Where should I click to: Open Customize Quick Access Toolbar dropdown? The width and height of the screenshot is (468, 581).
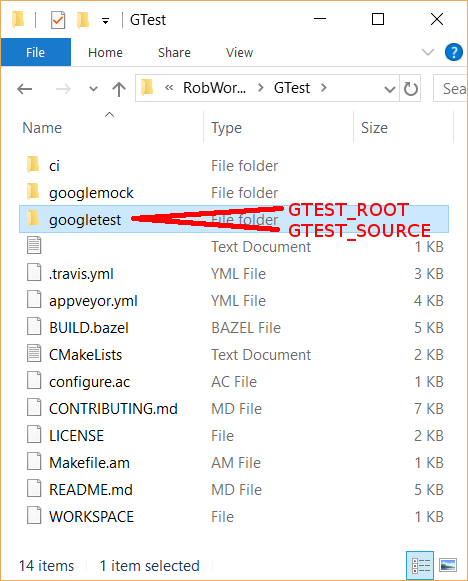point(106,21)
